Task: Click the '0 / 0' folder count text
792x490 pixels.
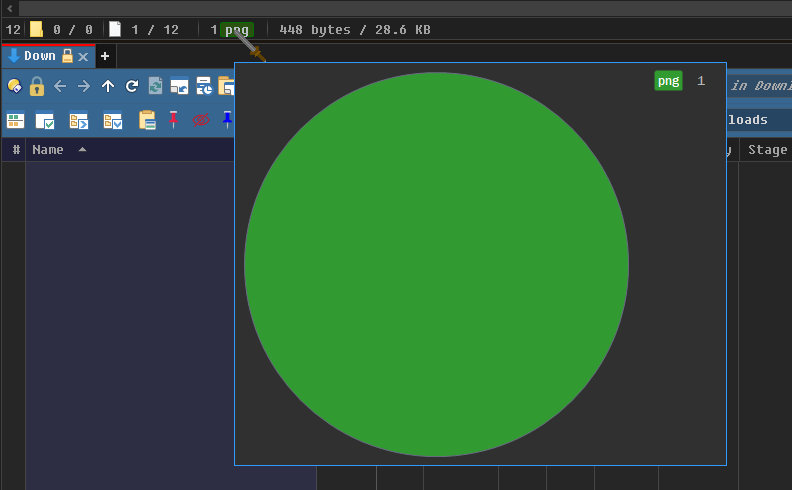Action: 73,30
